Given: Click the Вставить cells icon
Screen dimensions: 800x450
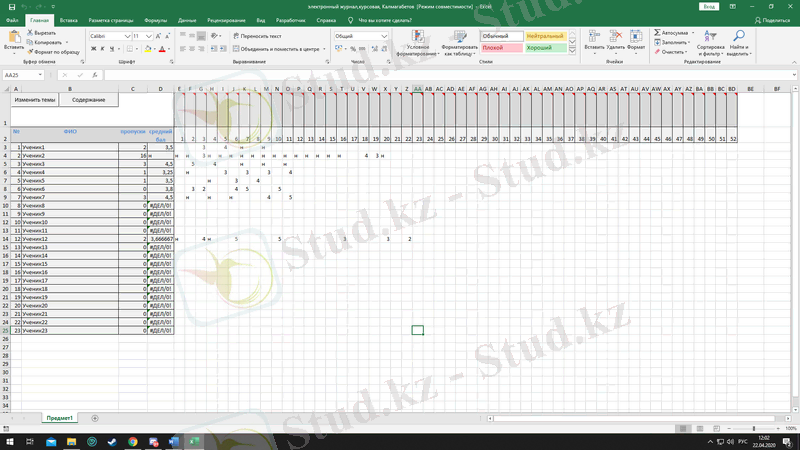Looking at the screenshot, I should [x=594, y=36].
